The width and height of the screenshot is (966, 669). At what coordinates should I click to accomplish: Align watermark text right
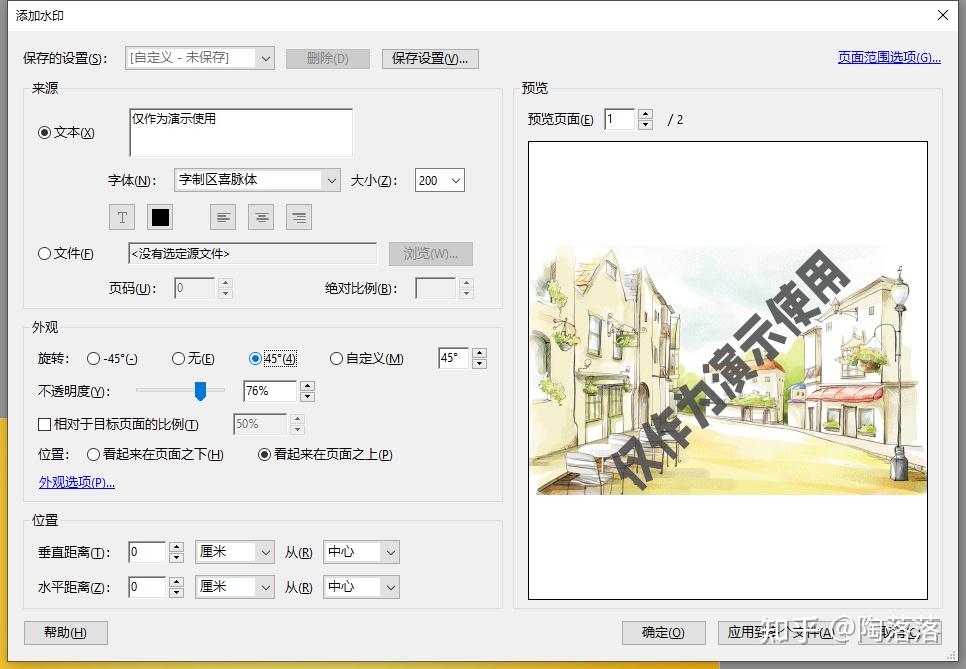[x=299, y=217]
